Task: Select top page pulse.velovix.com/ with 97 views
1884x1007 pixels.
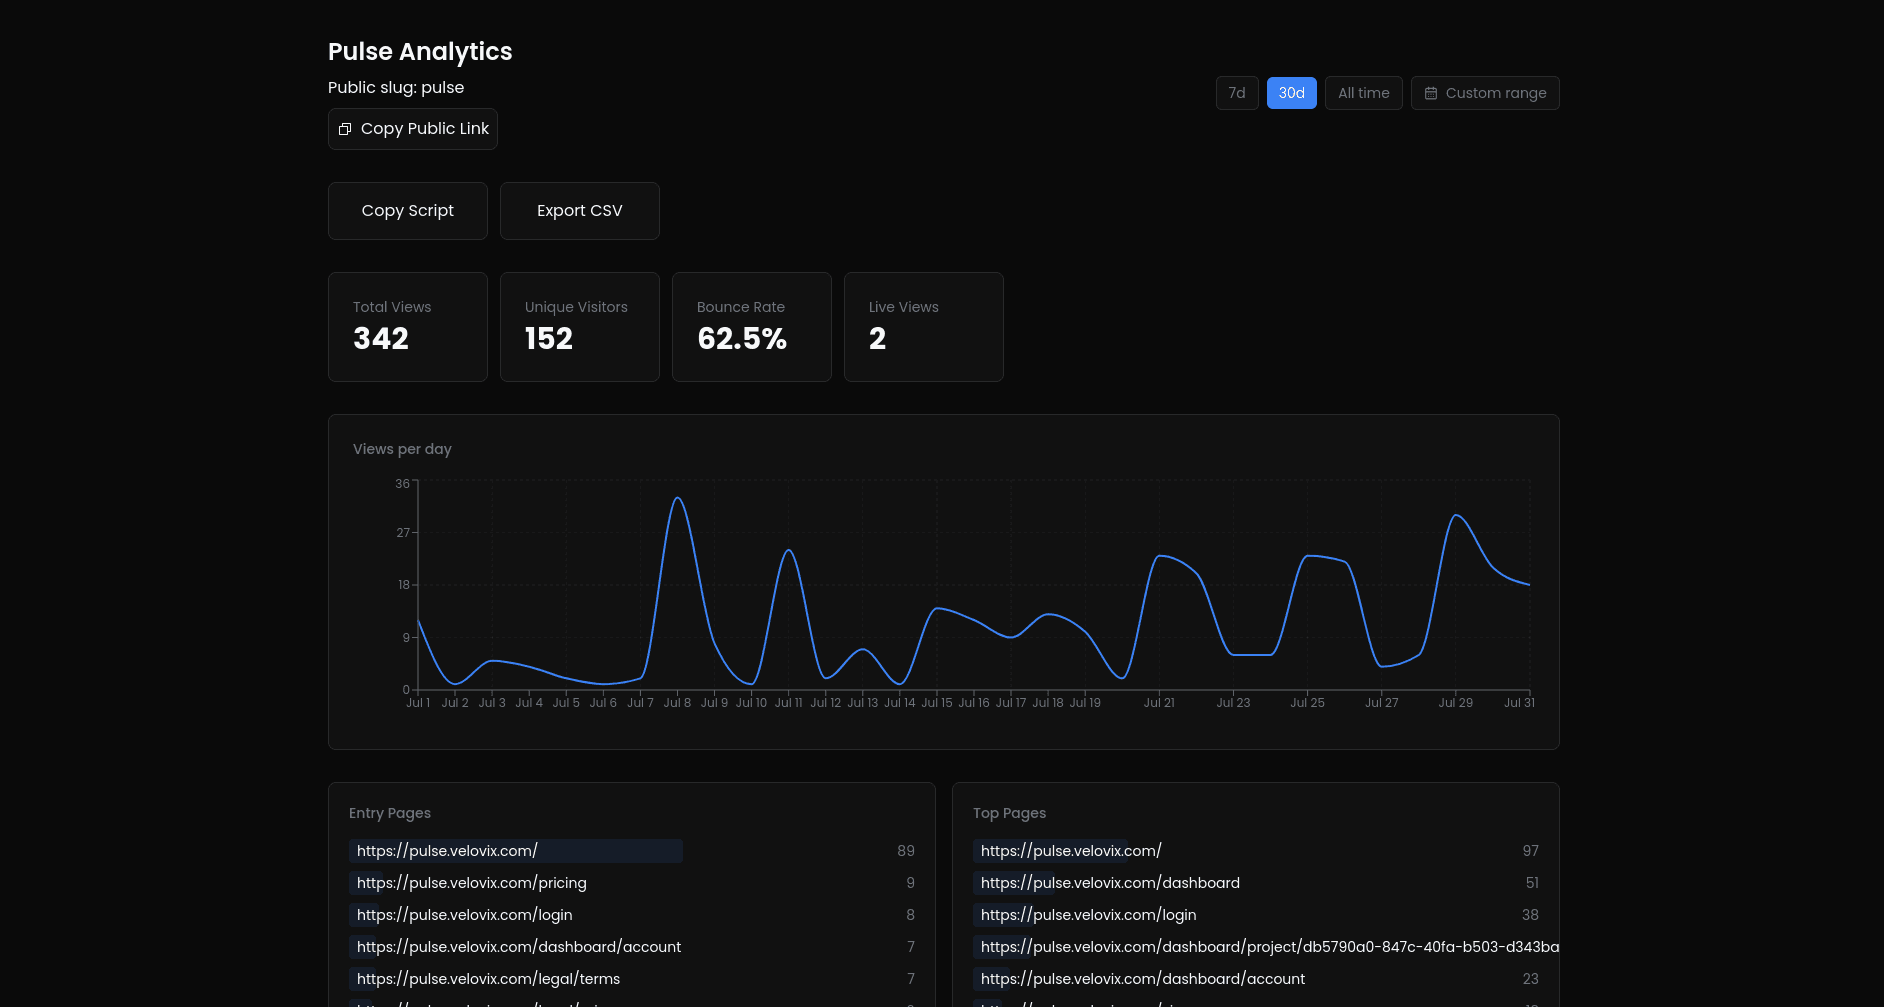Action: [1256, 851]
